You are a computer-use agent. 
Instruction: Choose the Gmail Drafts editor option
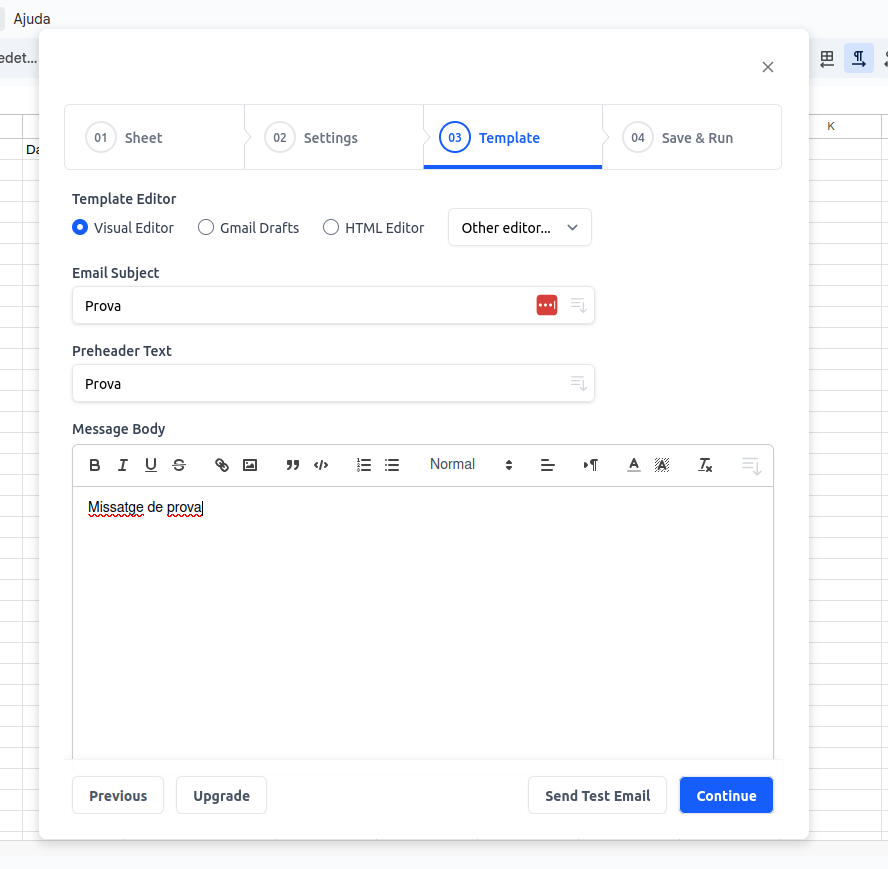(x=206, y=227)
